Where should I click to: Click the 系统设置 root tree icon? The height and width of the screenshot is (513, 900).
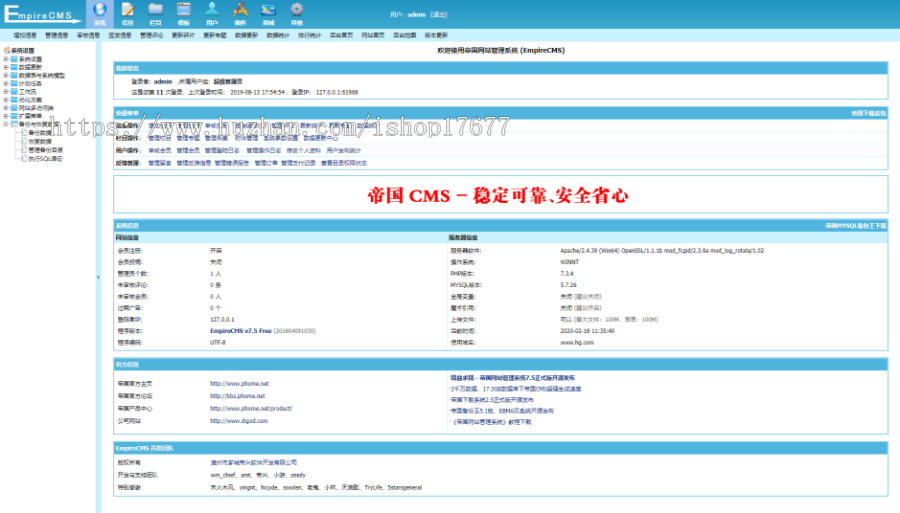(x=7, y=50)
